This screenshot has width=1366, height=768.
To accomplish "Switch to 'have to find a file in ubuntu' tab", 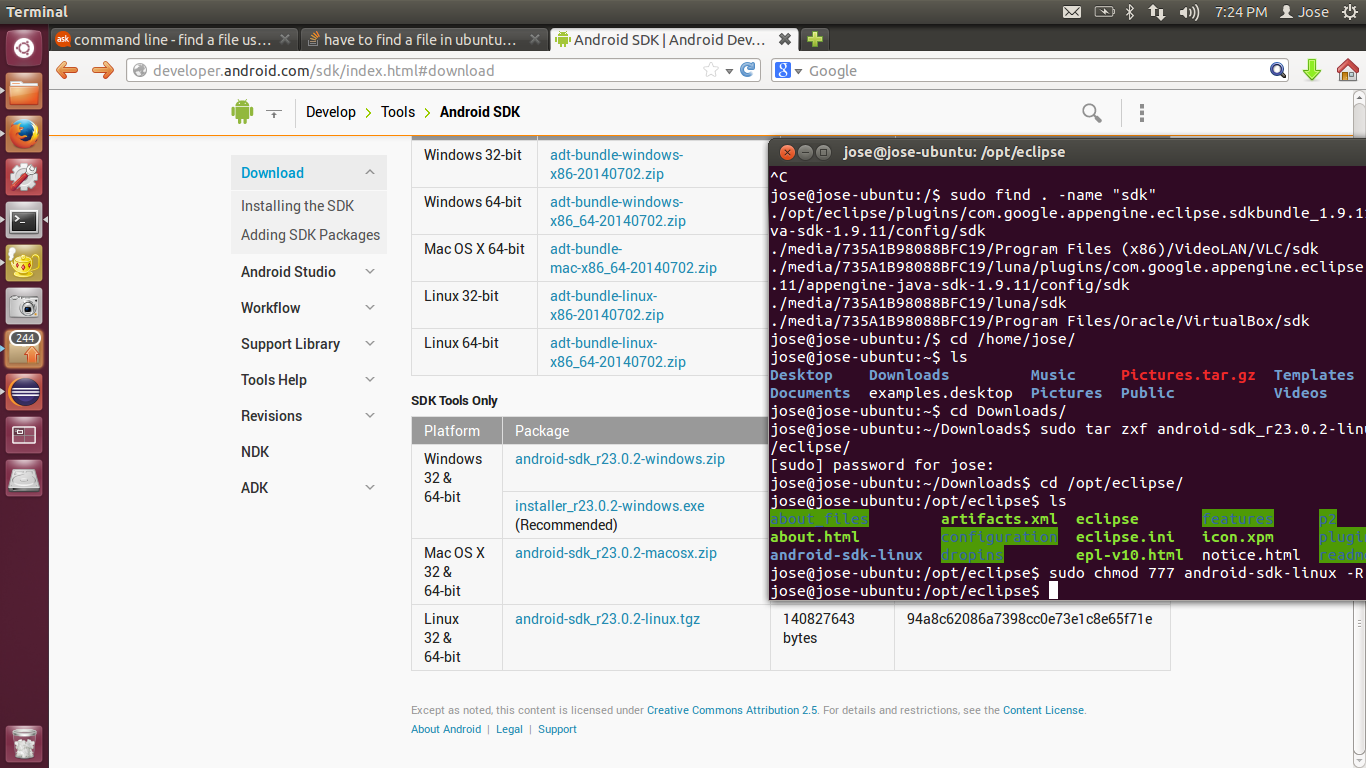I will [x=424, y=40].
